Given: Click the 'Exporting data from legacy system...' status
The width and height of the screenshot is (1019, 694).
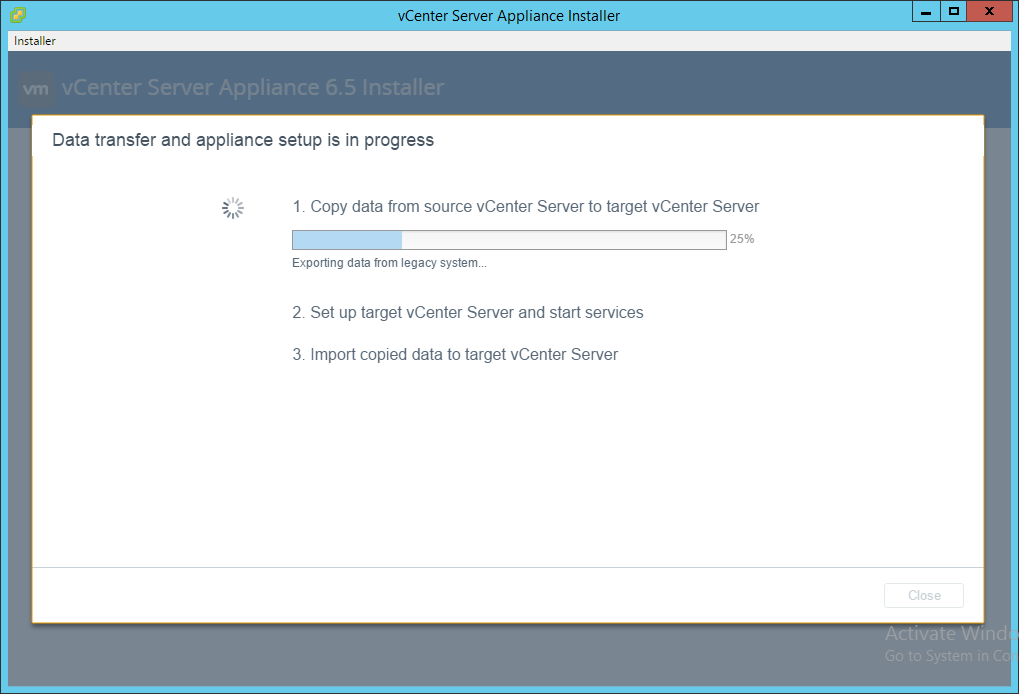Looking at the screenshot, I should [389, 263].
